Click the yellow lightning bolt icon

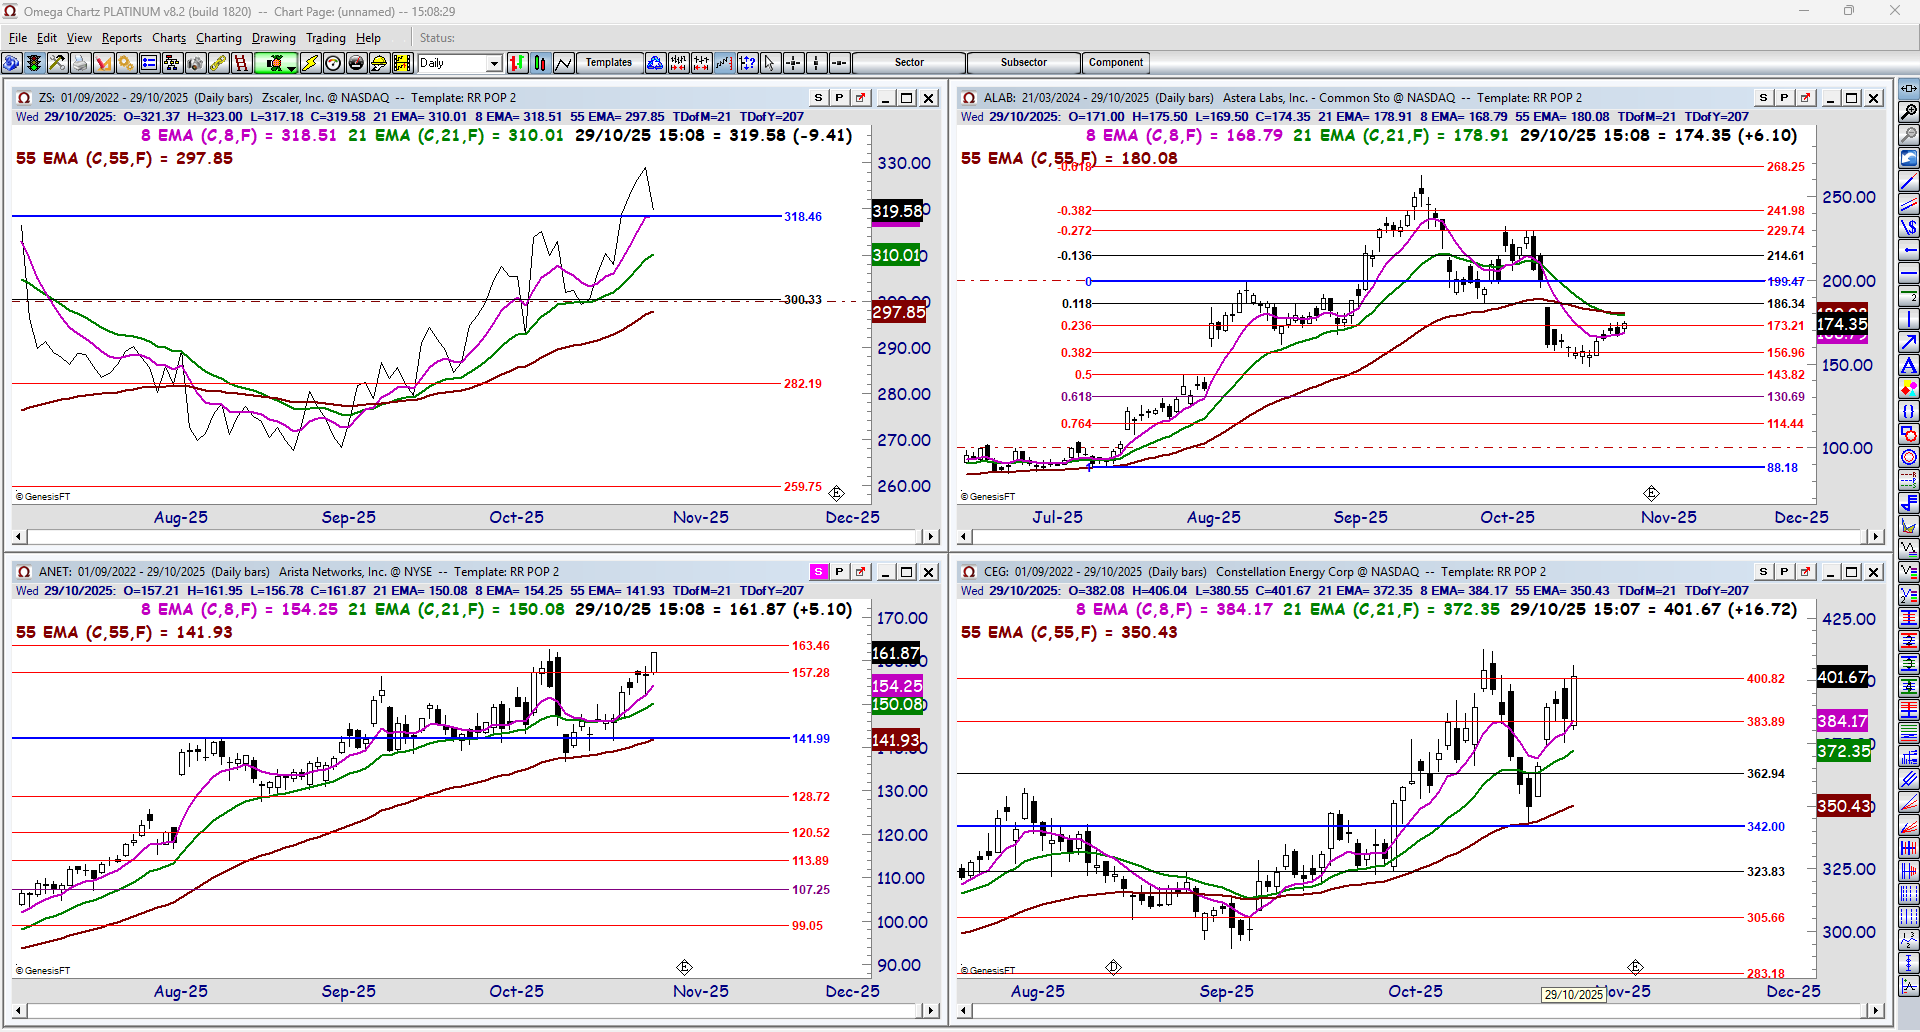tap(310, 63)
